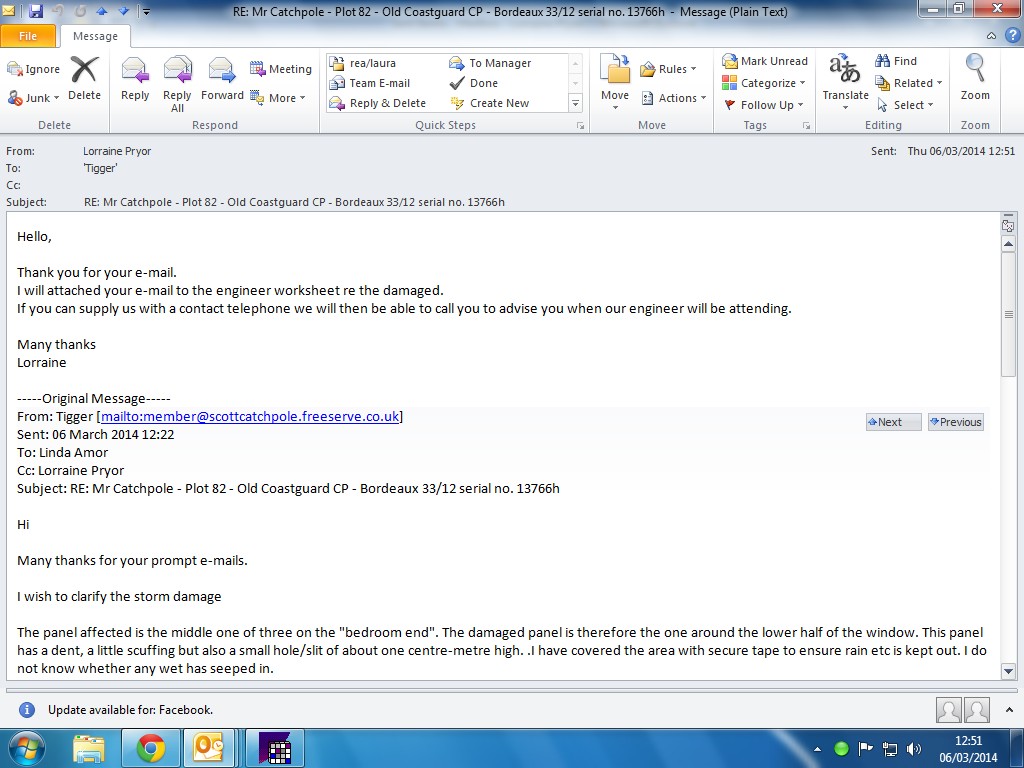Screen dimensions: 1024x768
Task: Click Find in the Editing group
Action: [x=896, y=61]
